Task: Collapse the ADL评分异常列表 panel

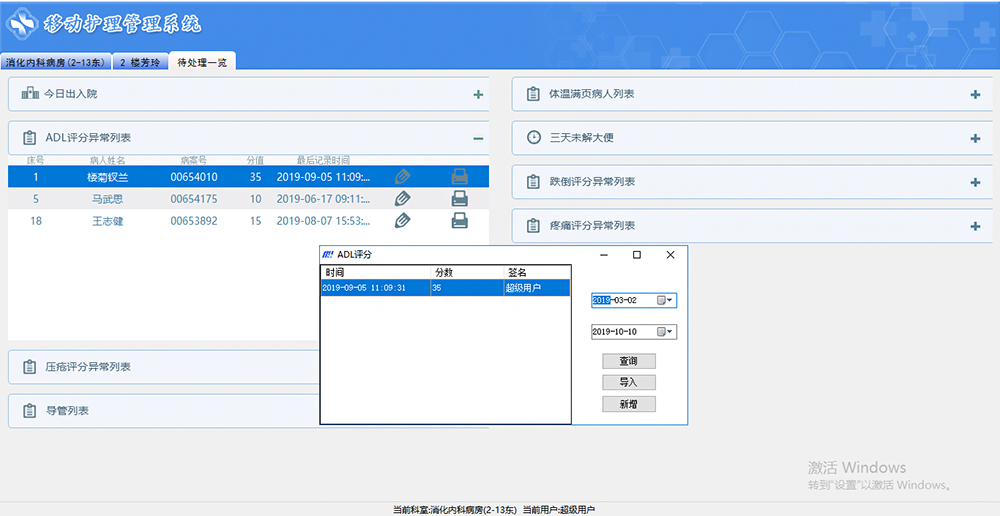Action: click(x=478, y=138)
